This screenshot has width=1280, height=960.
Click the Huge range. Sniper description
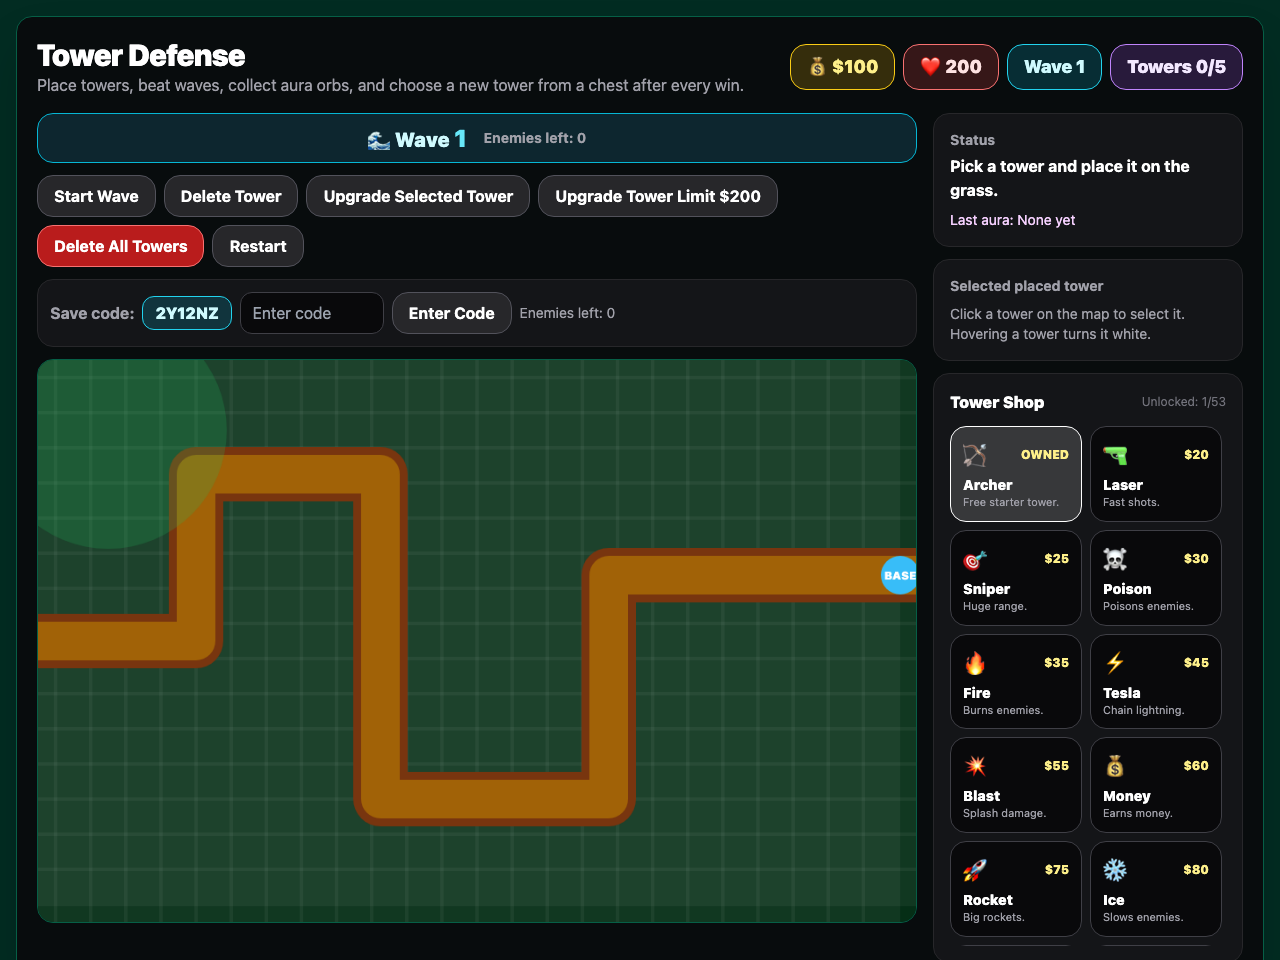click(994, 606)
